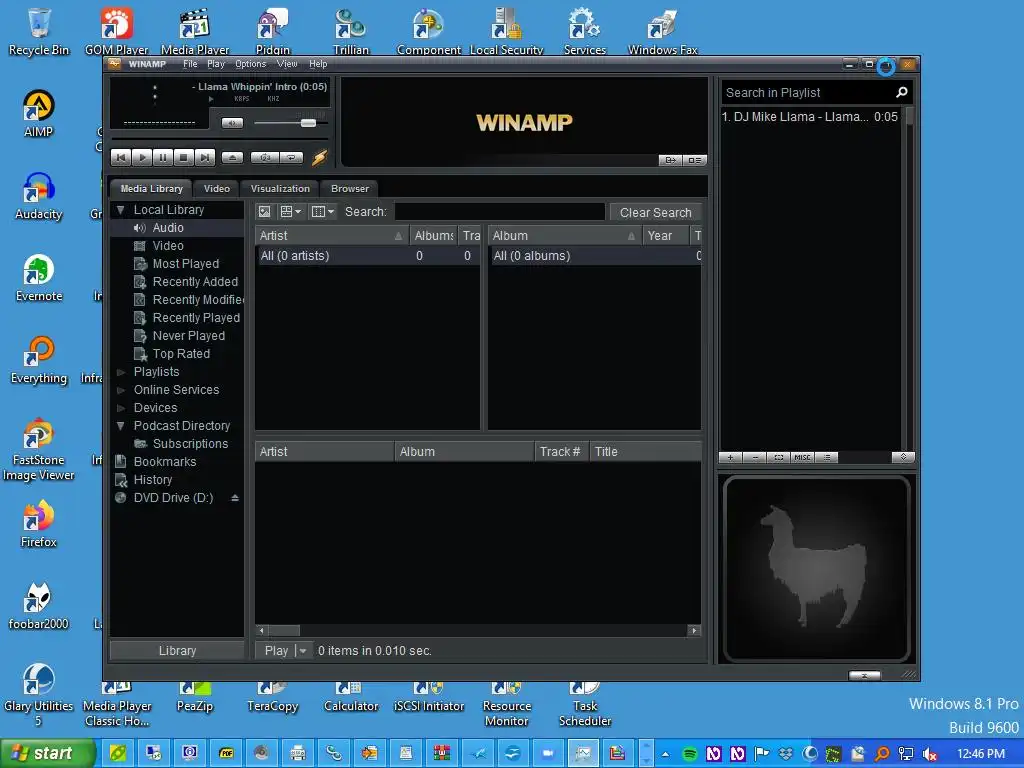Expand the Playlists tree node
Screen dimensions: 1024x768
120,372
